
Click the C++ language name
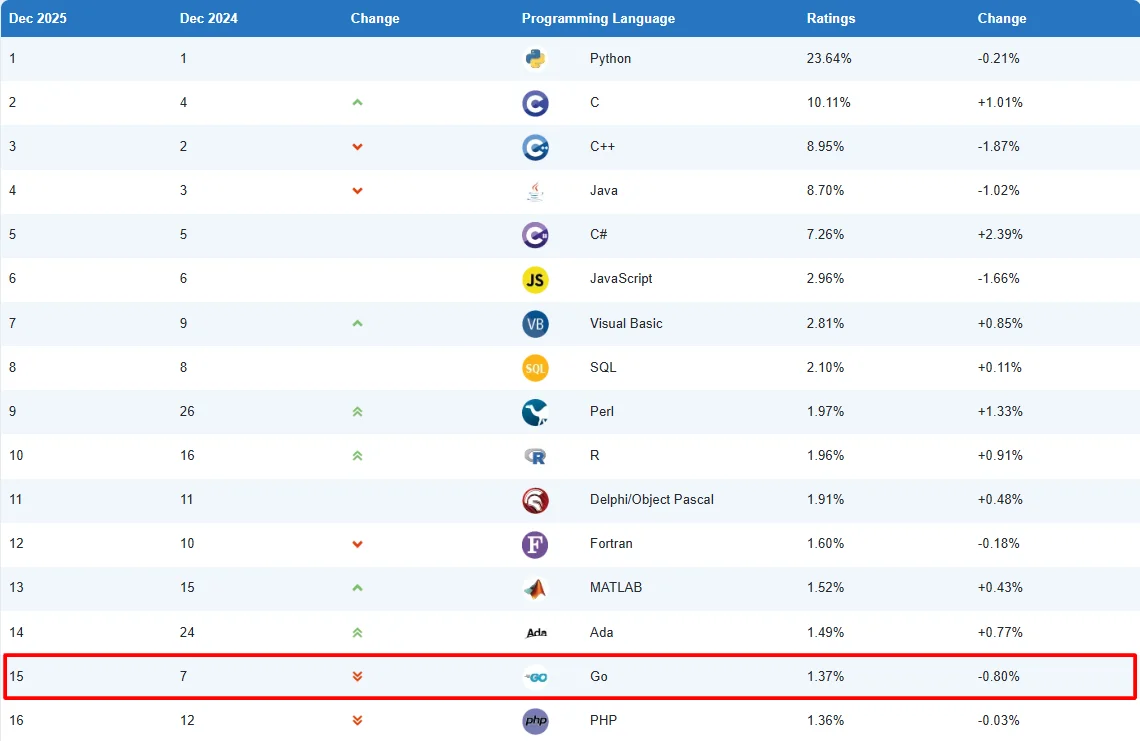tap(603, 146)
